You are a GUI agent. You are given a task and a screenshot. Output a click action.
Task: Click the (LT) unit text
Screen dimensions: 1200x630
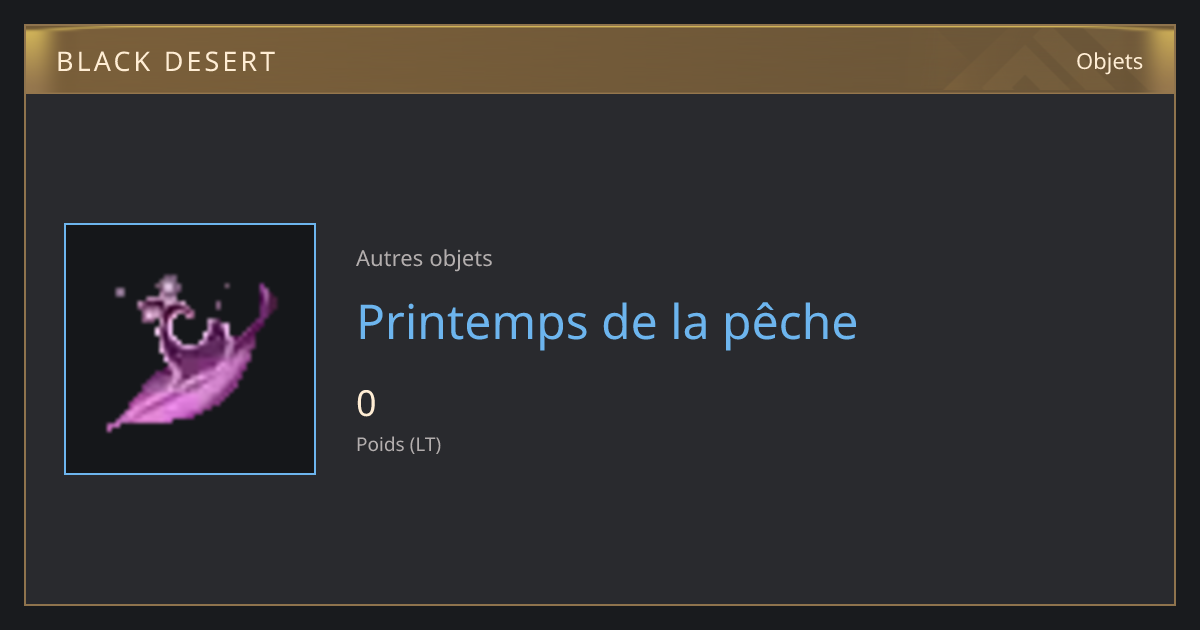[x=425, y=444]
